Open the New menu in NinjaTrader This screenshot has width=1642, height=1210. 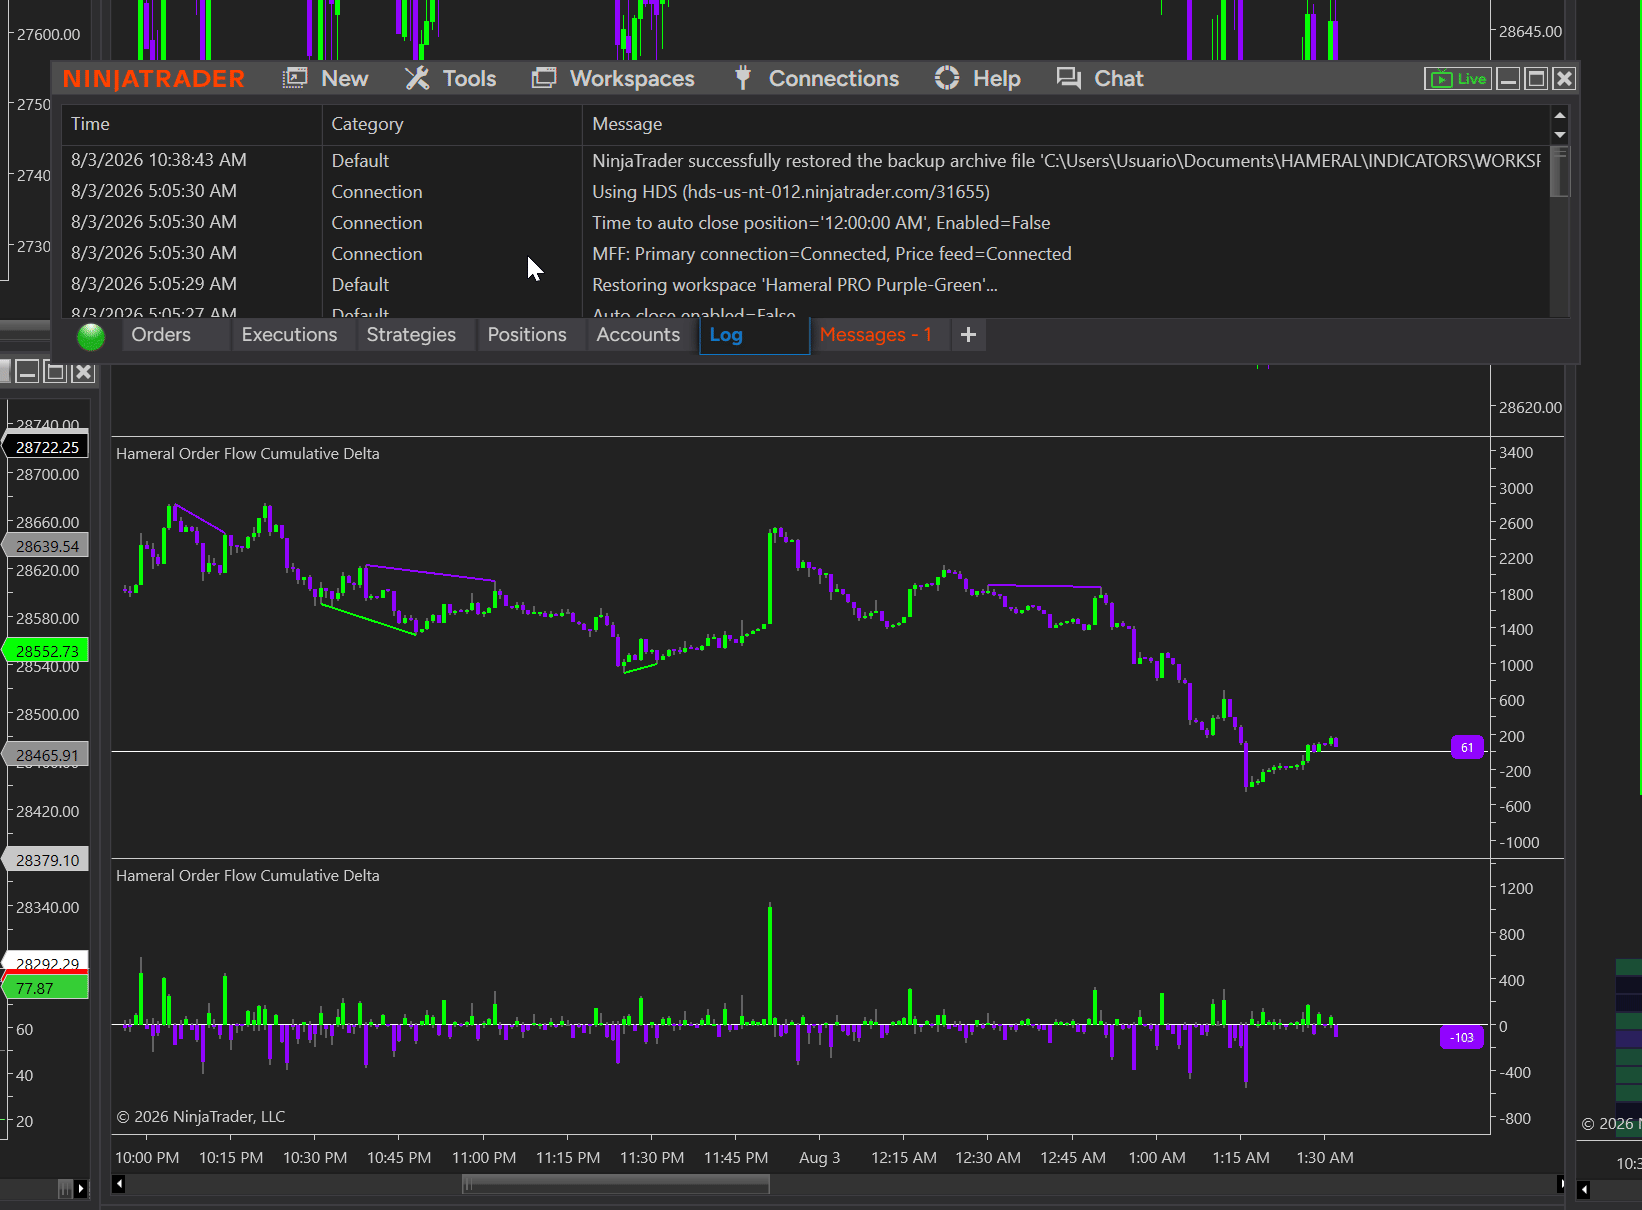325,79
